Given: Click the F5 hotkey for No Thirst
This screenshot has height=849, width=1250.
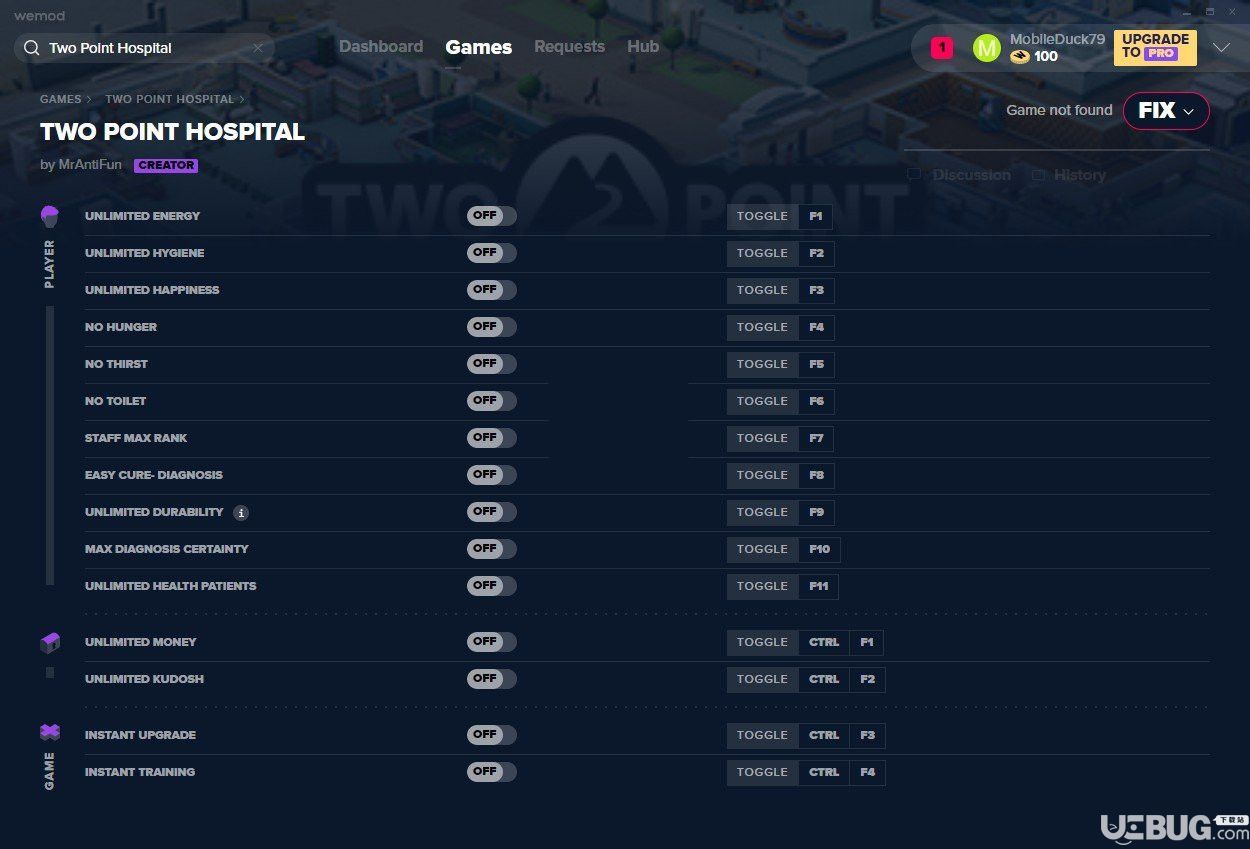Looking at the screenshot, I should [816, 364].
